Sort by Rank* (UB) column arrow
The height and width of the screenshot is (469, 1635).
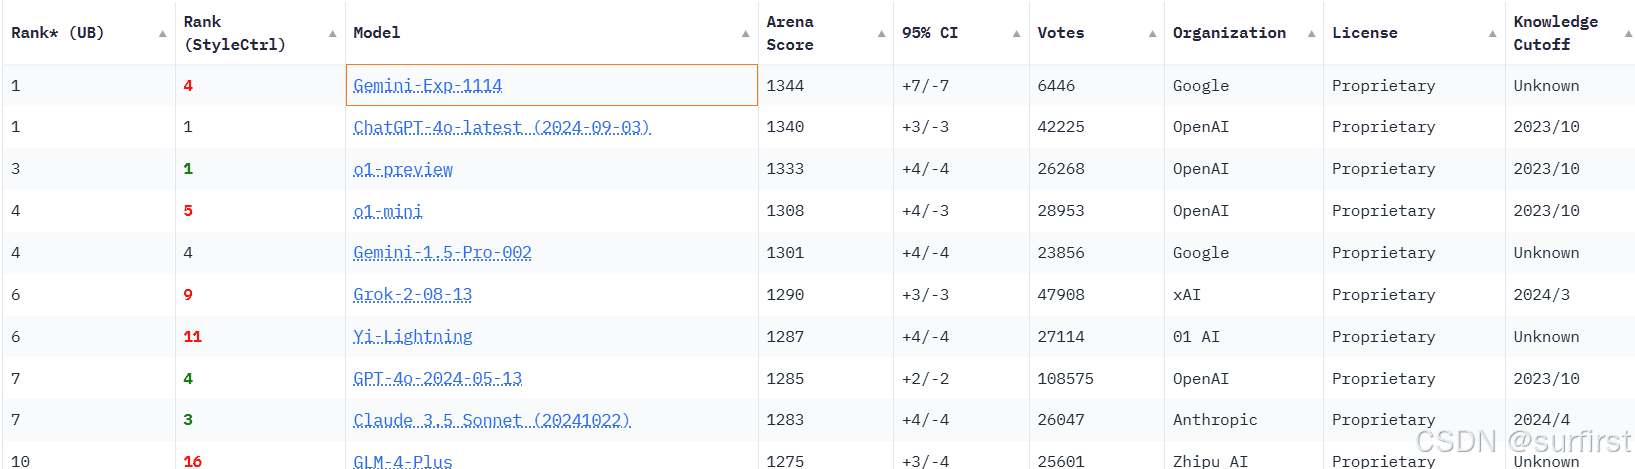(162, 34)
